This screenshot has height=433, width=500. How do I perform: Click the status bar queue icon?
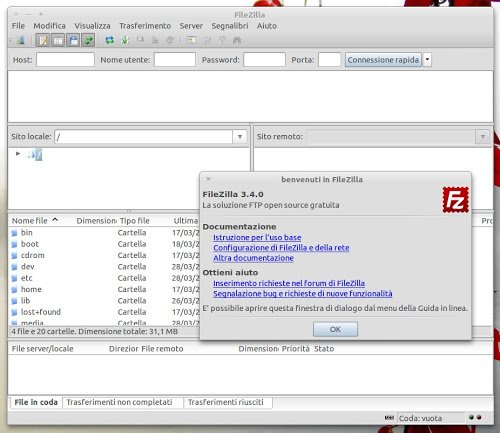(389, 417)
